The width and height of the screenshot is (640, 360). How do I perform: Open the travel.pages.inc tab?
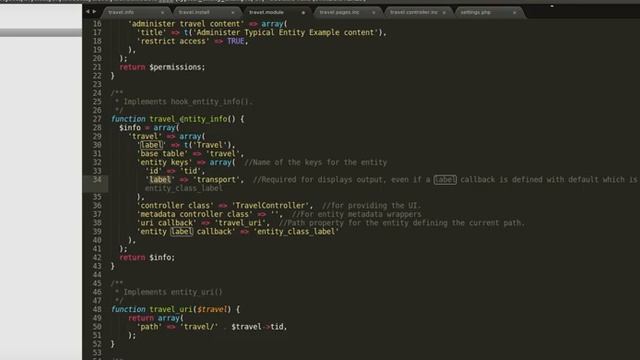(339, 13)
